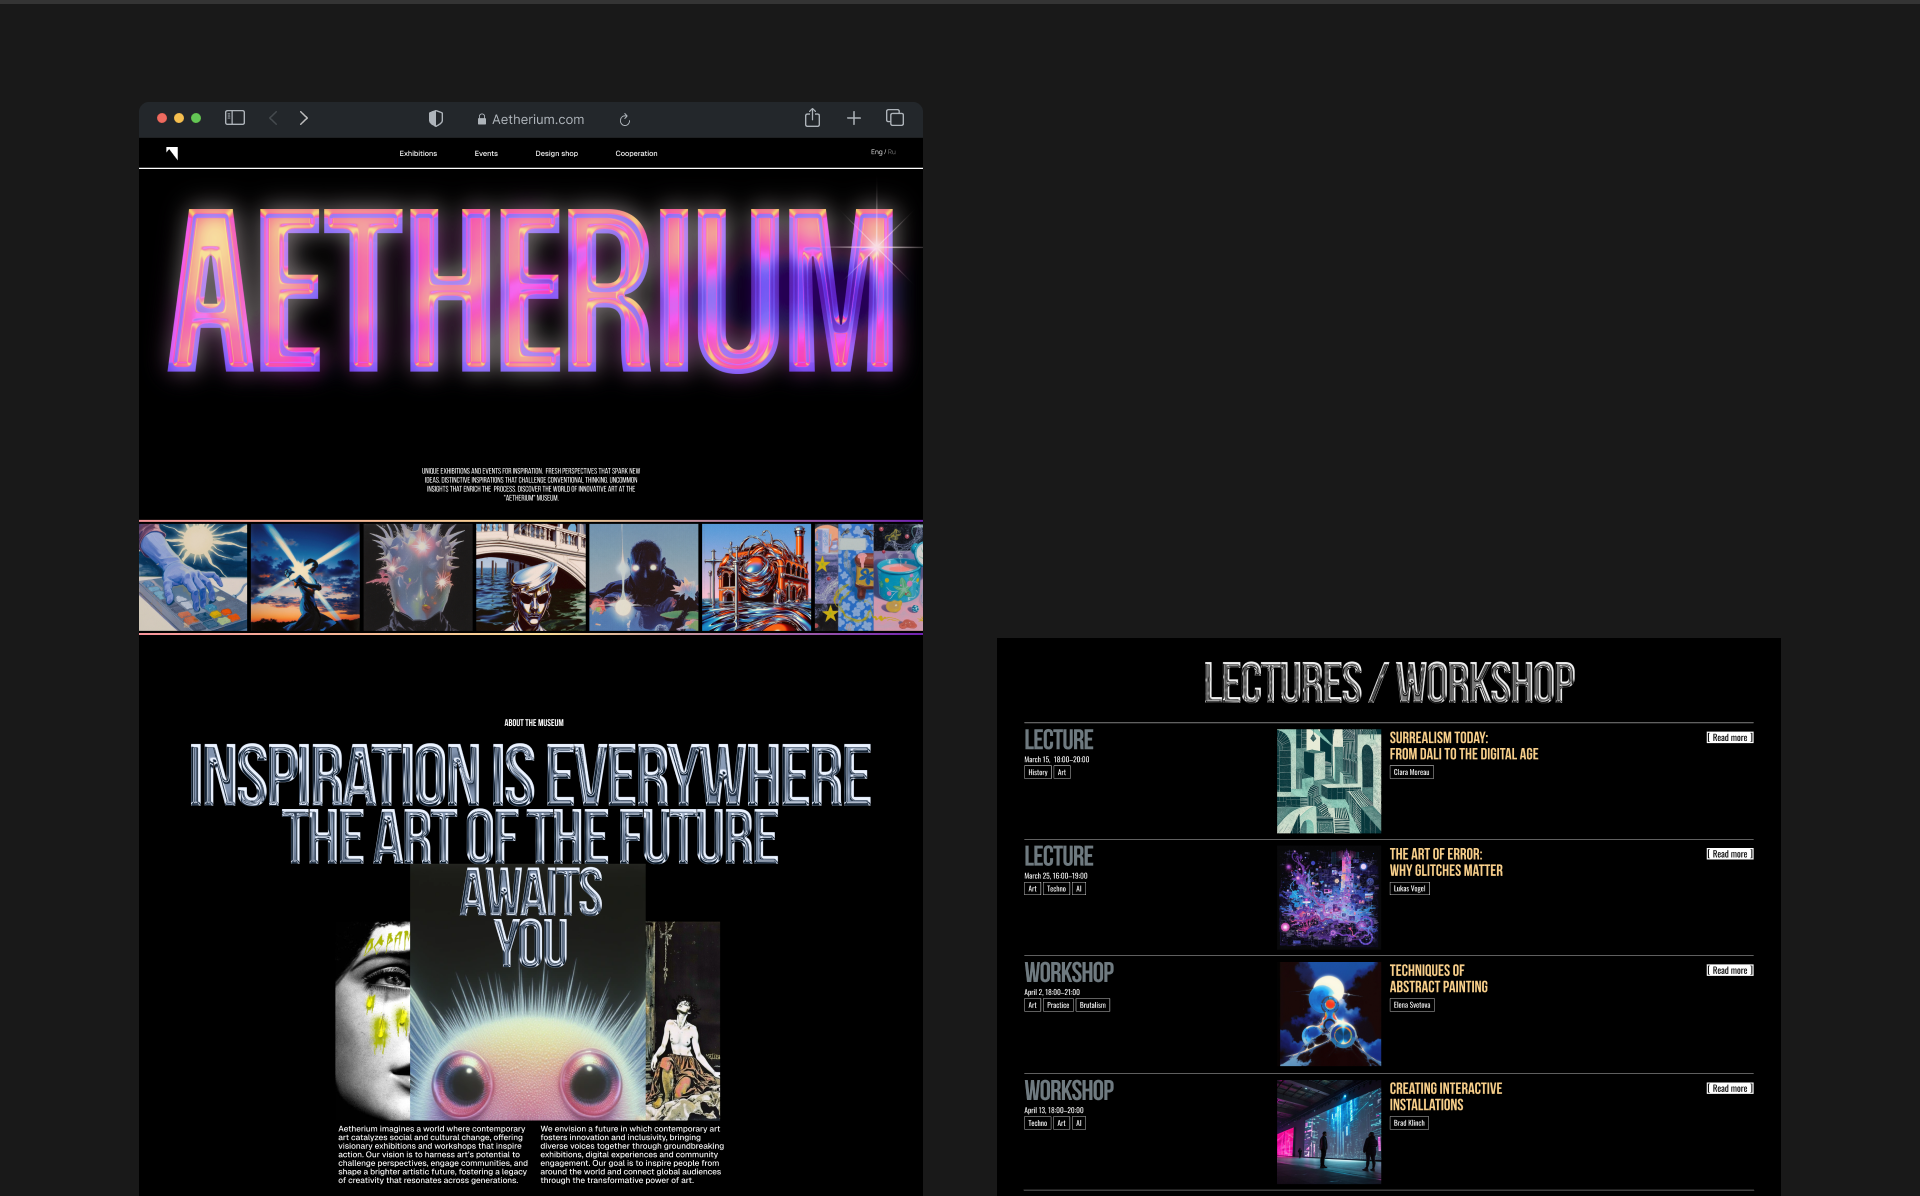The height and width of the screenshot is (1196, 1920).
Task: Open the Exhibitions menu item
Action: click(418, 154)
